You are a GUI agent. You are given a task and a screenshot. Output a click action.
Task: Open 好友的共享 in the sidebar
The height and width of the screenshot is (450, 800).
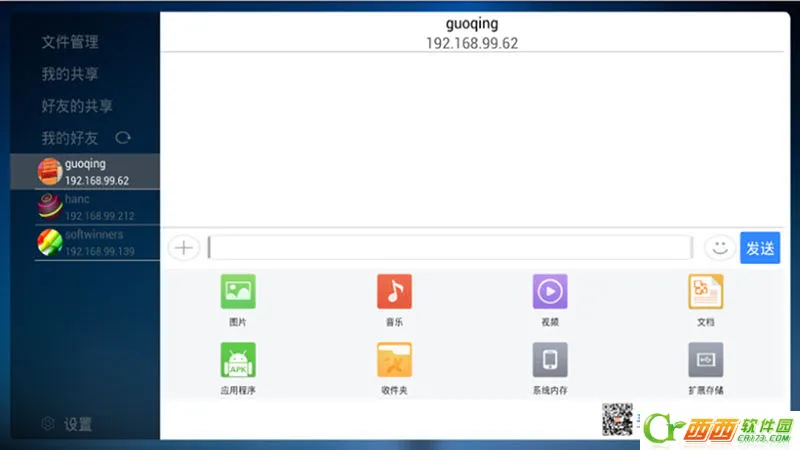coord(77,106)
